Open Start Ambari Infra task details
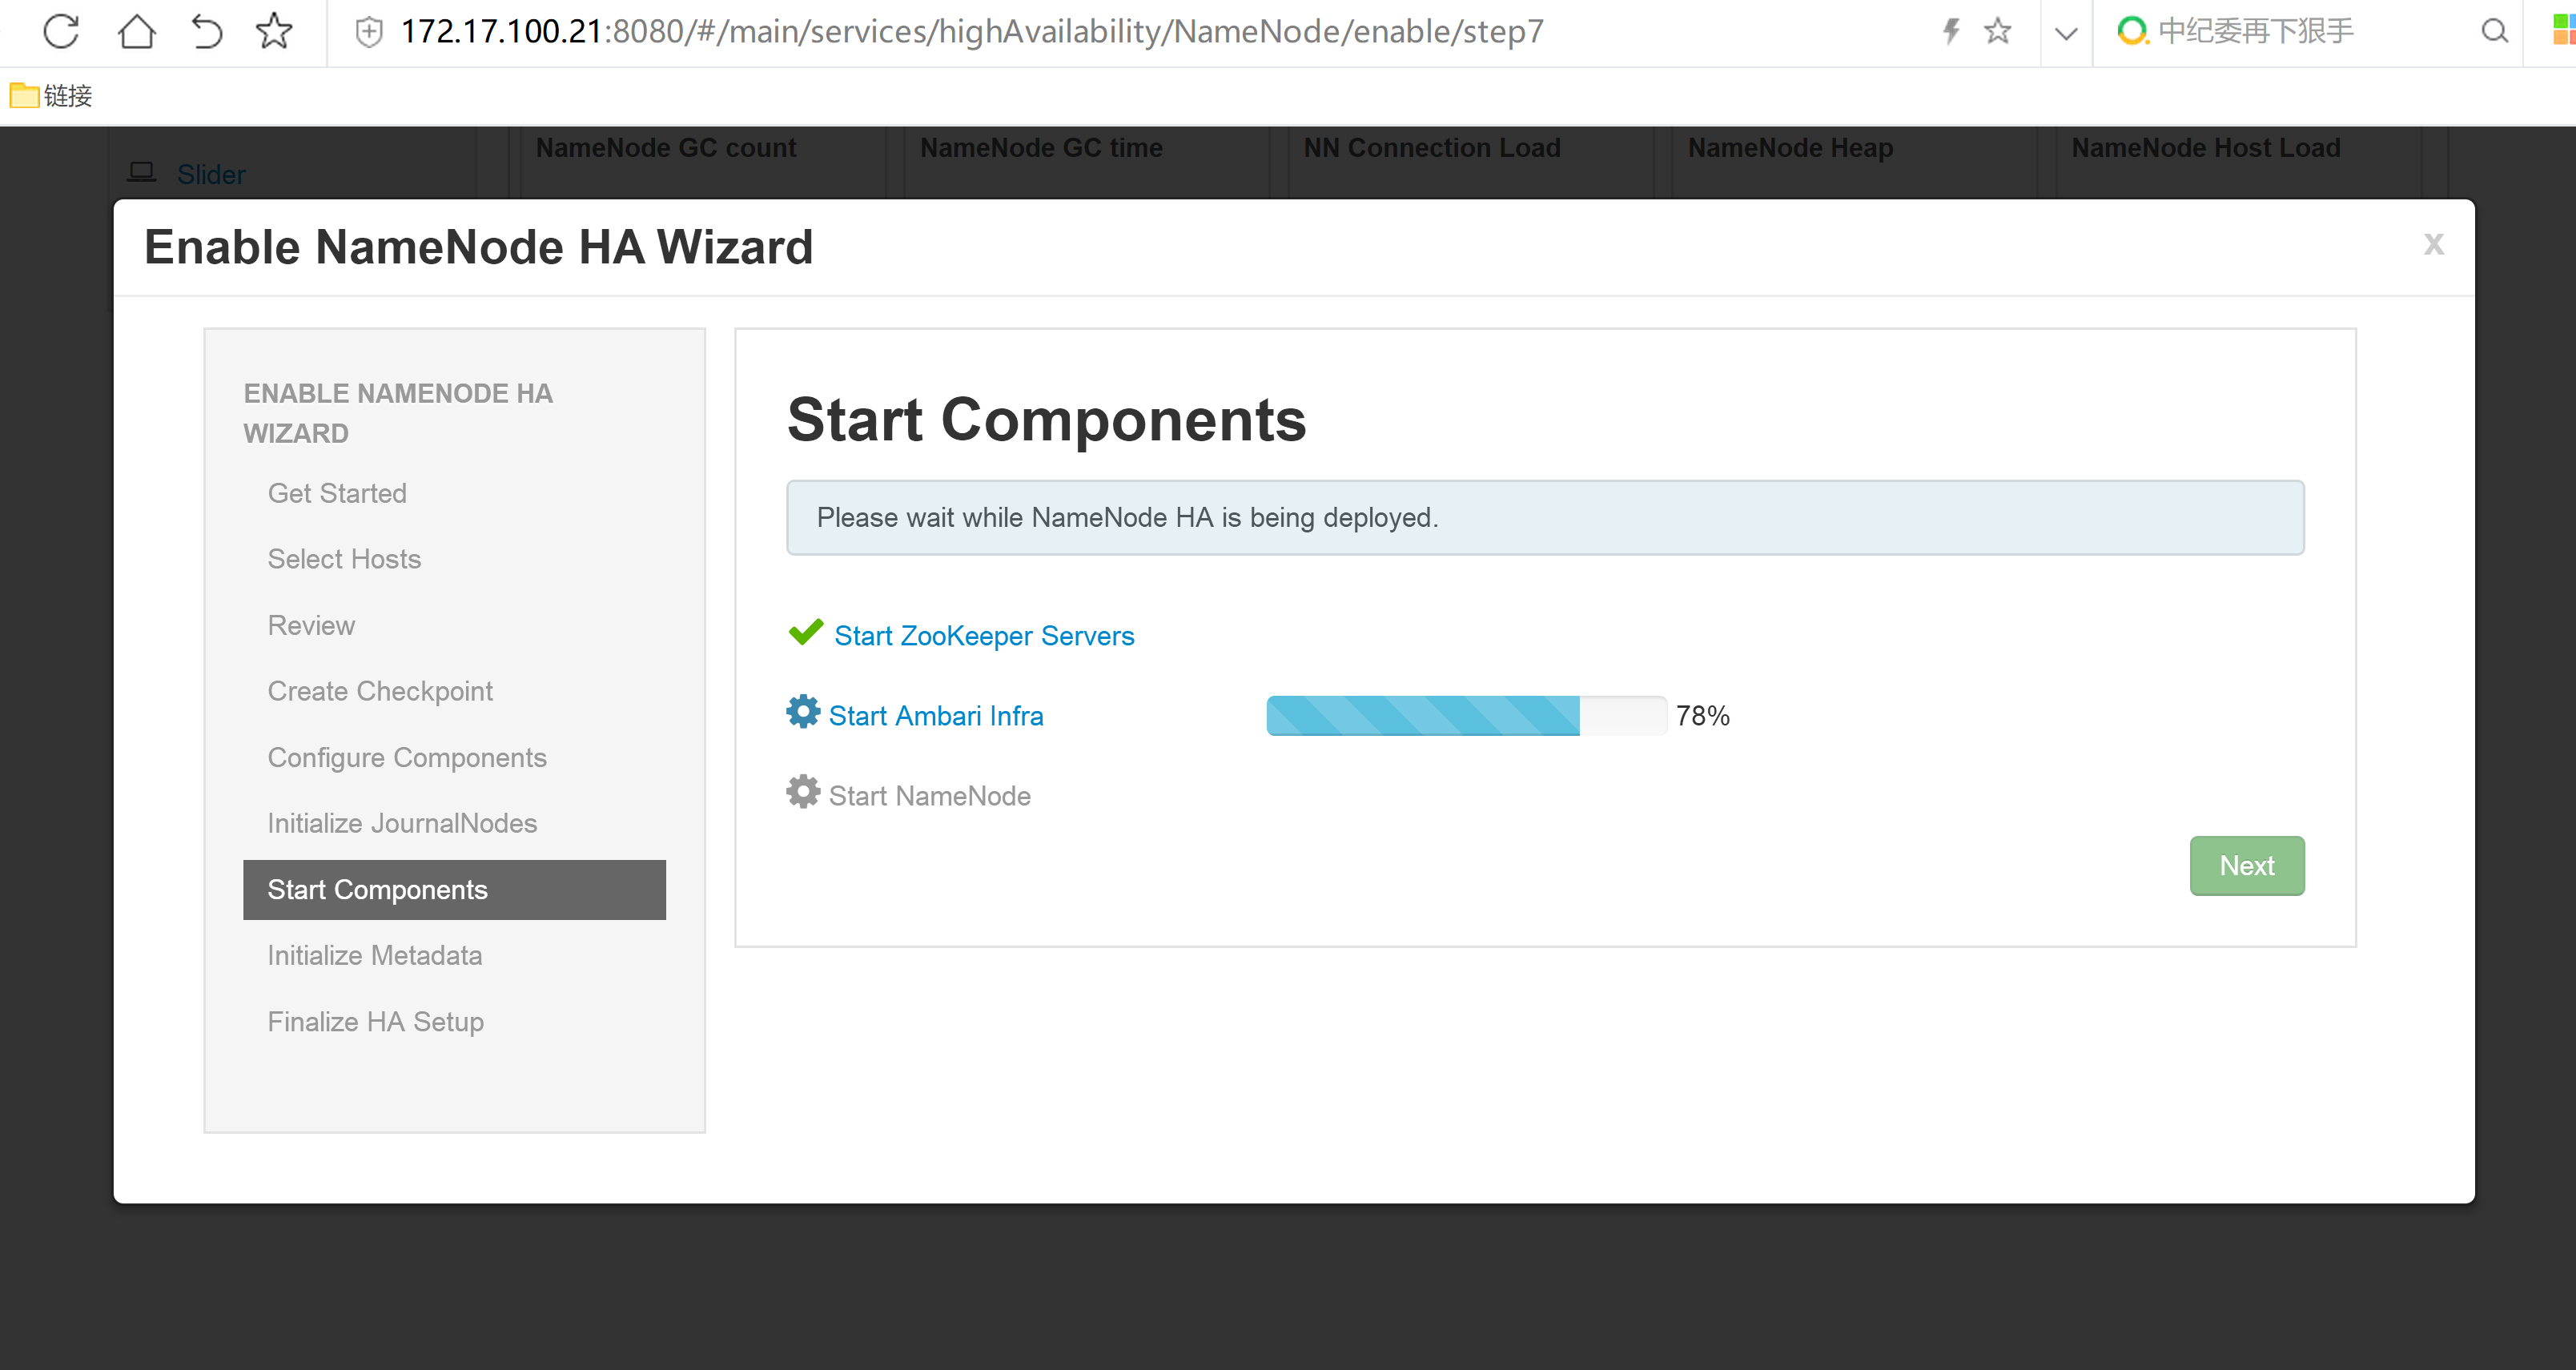This screenshot has height=1370, width=2576. [936, 716]
